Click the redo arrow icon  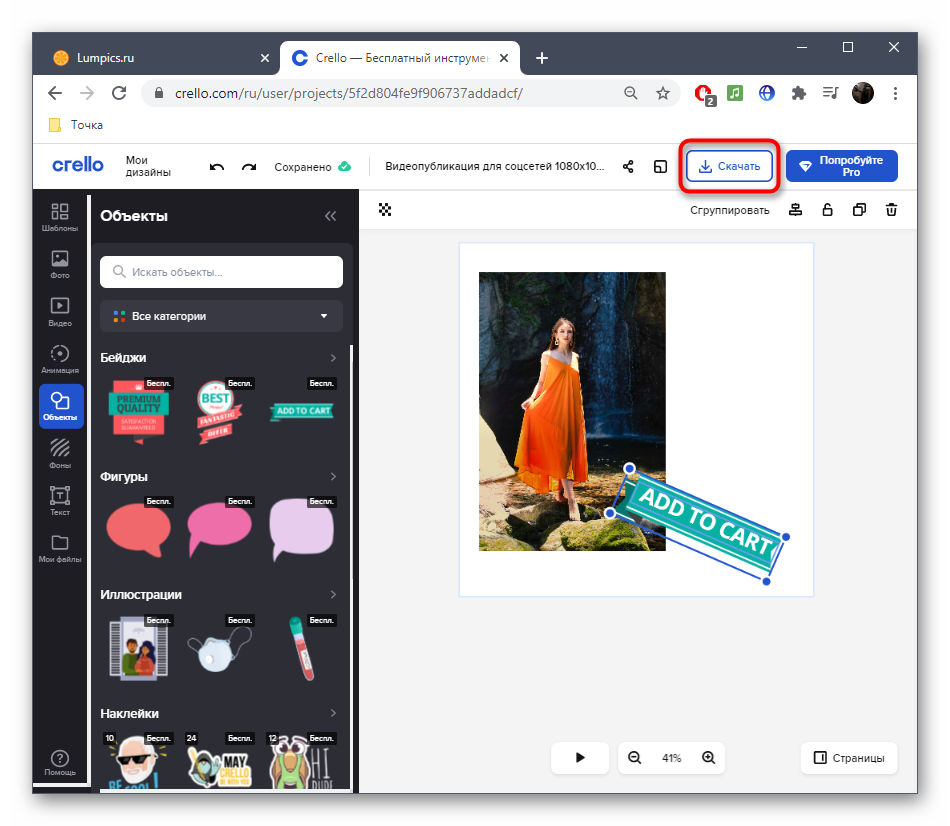tap(249, 167)
